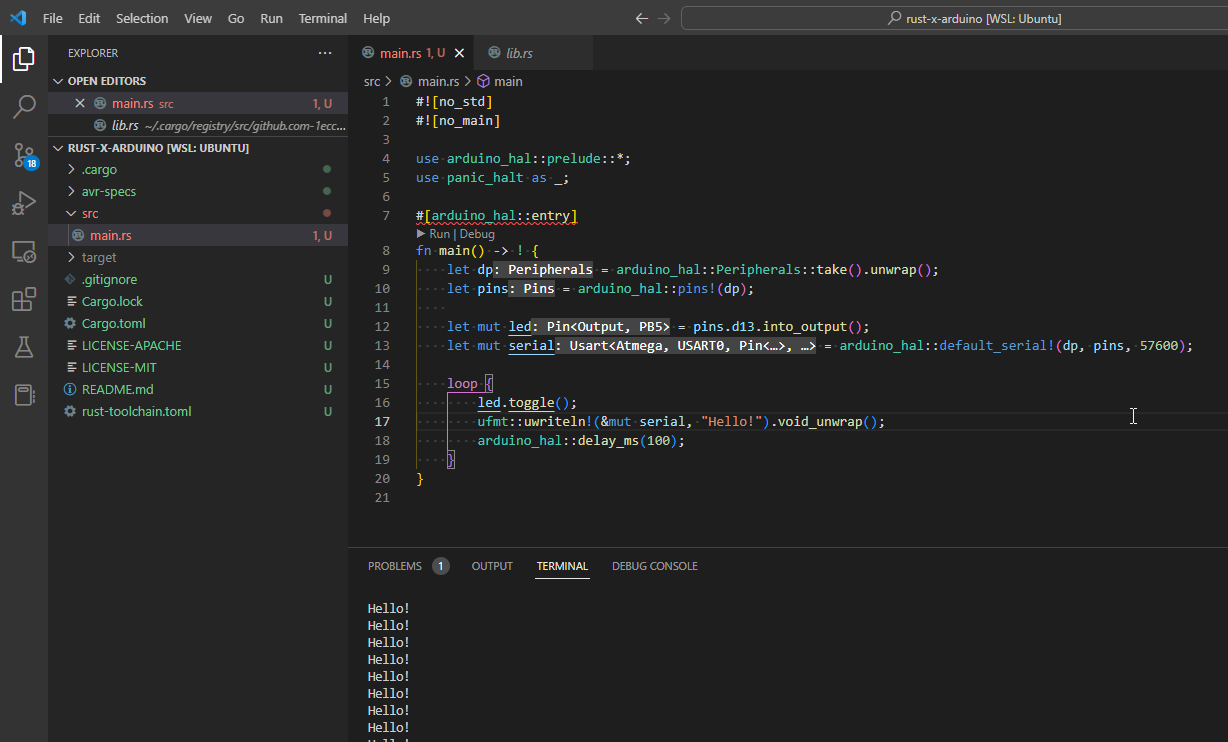The width and height of the screenshot is (1228, 742).
Task: Expand the .cargo folder
Action: [x=99, y=169]
